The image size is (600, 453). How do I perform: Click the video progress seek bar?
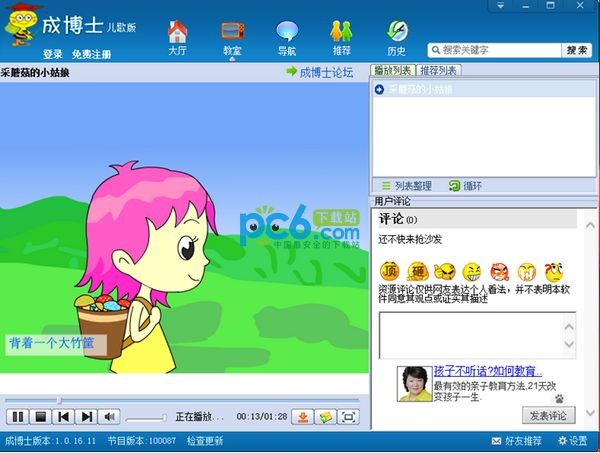click(182, 400)
